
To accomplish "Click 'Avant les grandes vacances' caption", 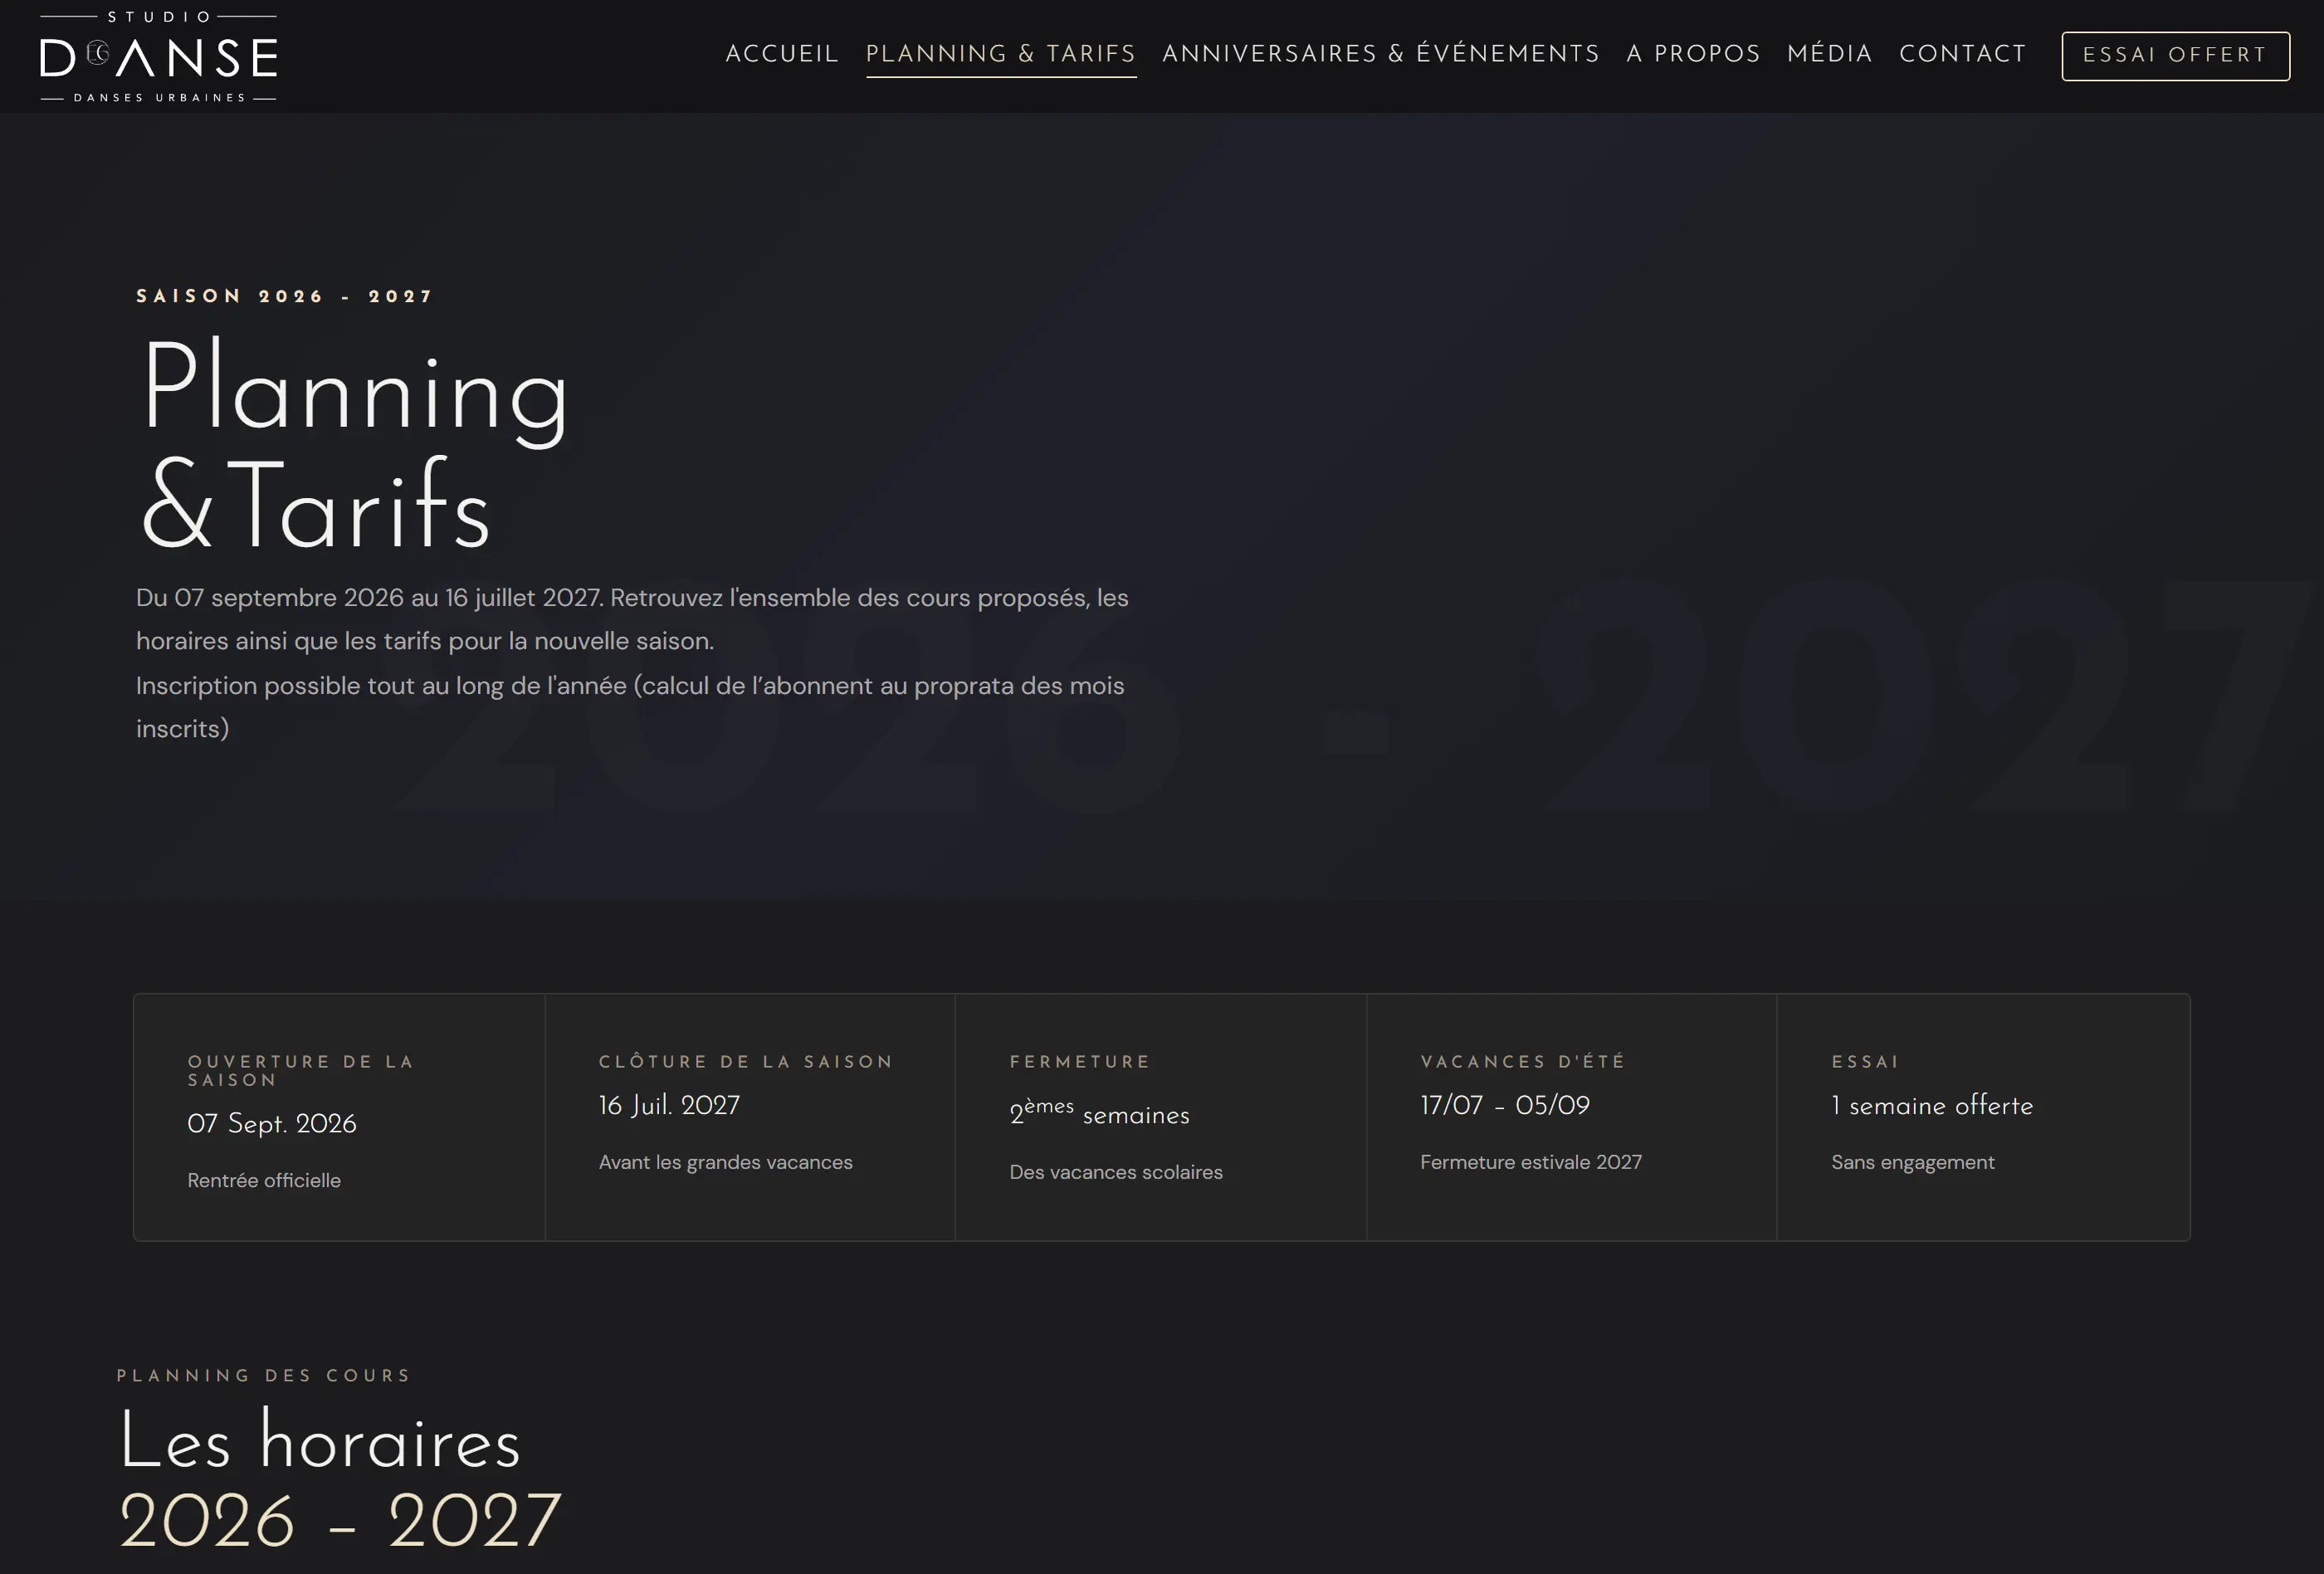I will (725, 1162).
